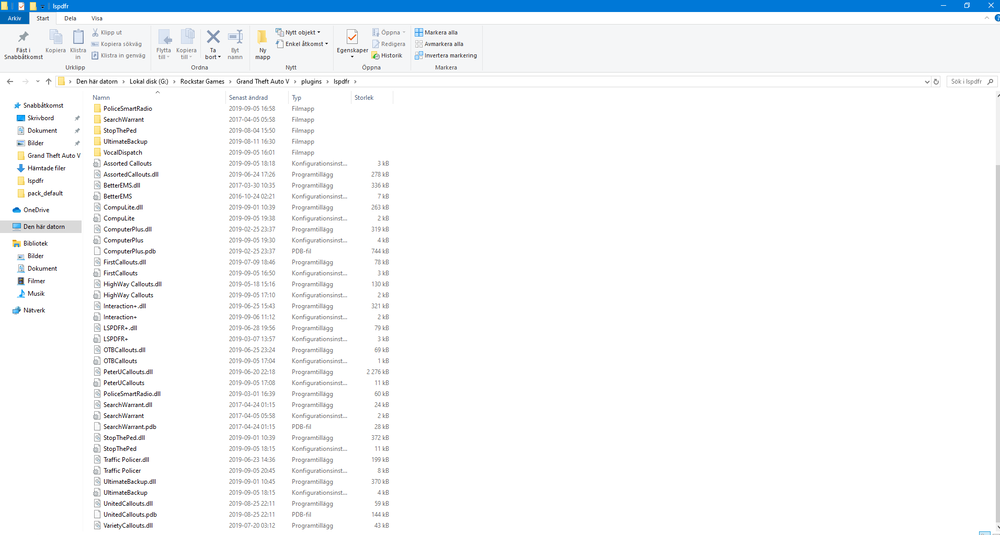Click the Kopiera ribbon icon

point(55,38)
